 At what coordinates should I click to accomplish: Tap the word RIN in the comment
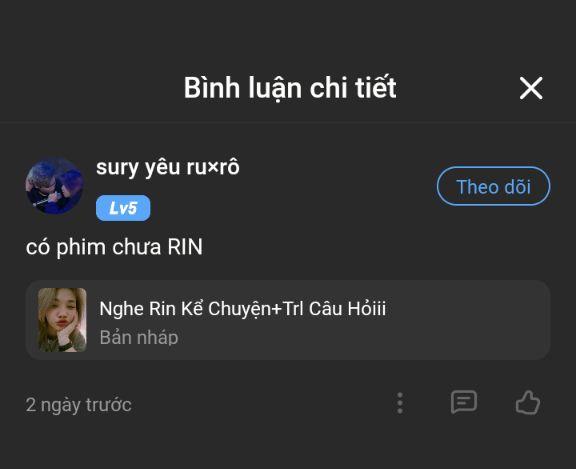click(x=185, y=246)
